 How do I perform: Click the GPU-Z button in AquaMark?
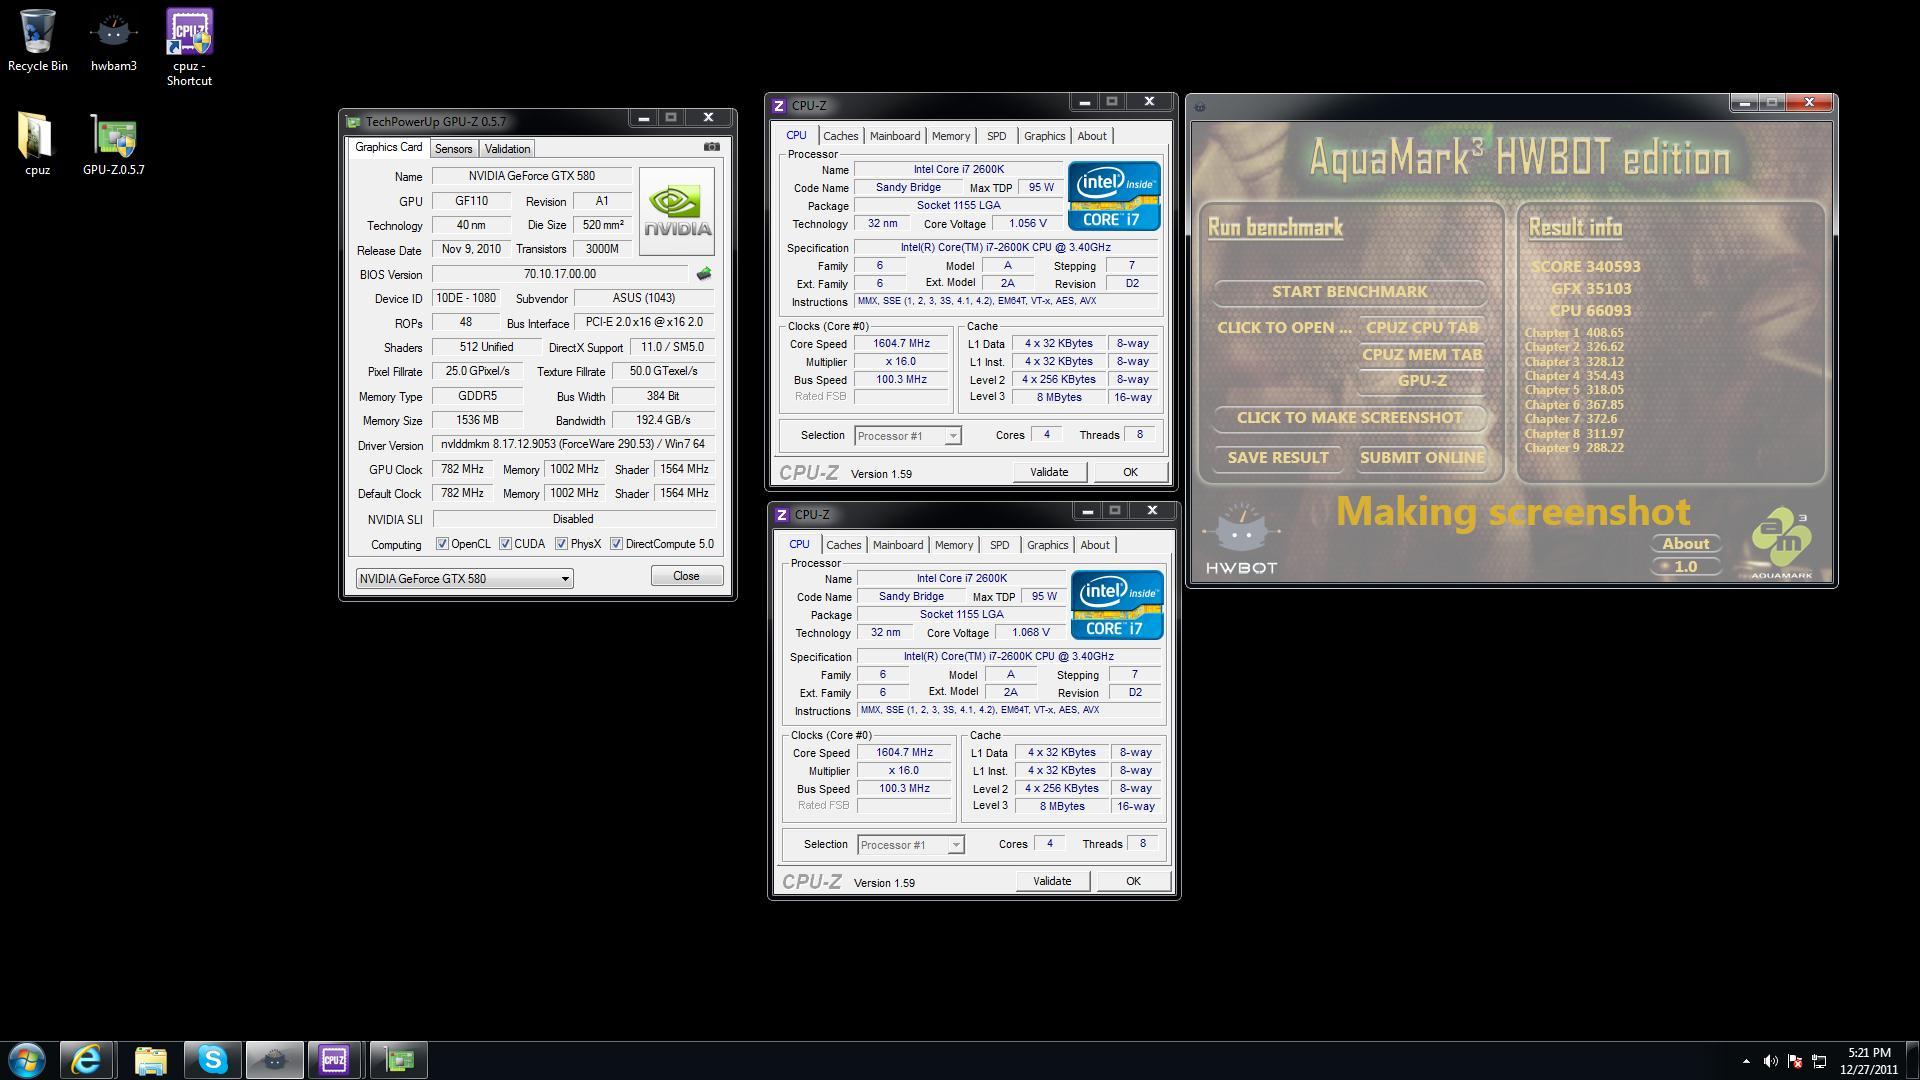click(1421, 381)
